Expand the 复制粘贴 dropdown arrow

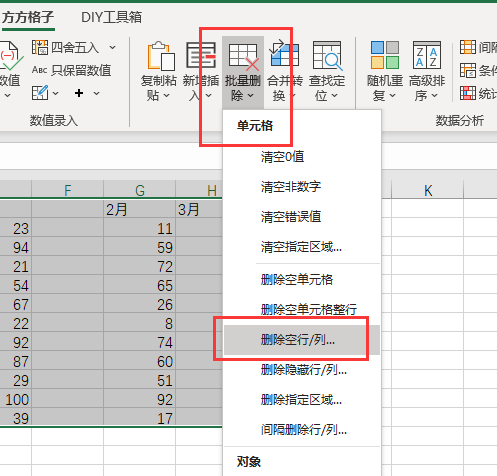click(x=166, y=96)
